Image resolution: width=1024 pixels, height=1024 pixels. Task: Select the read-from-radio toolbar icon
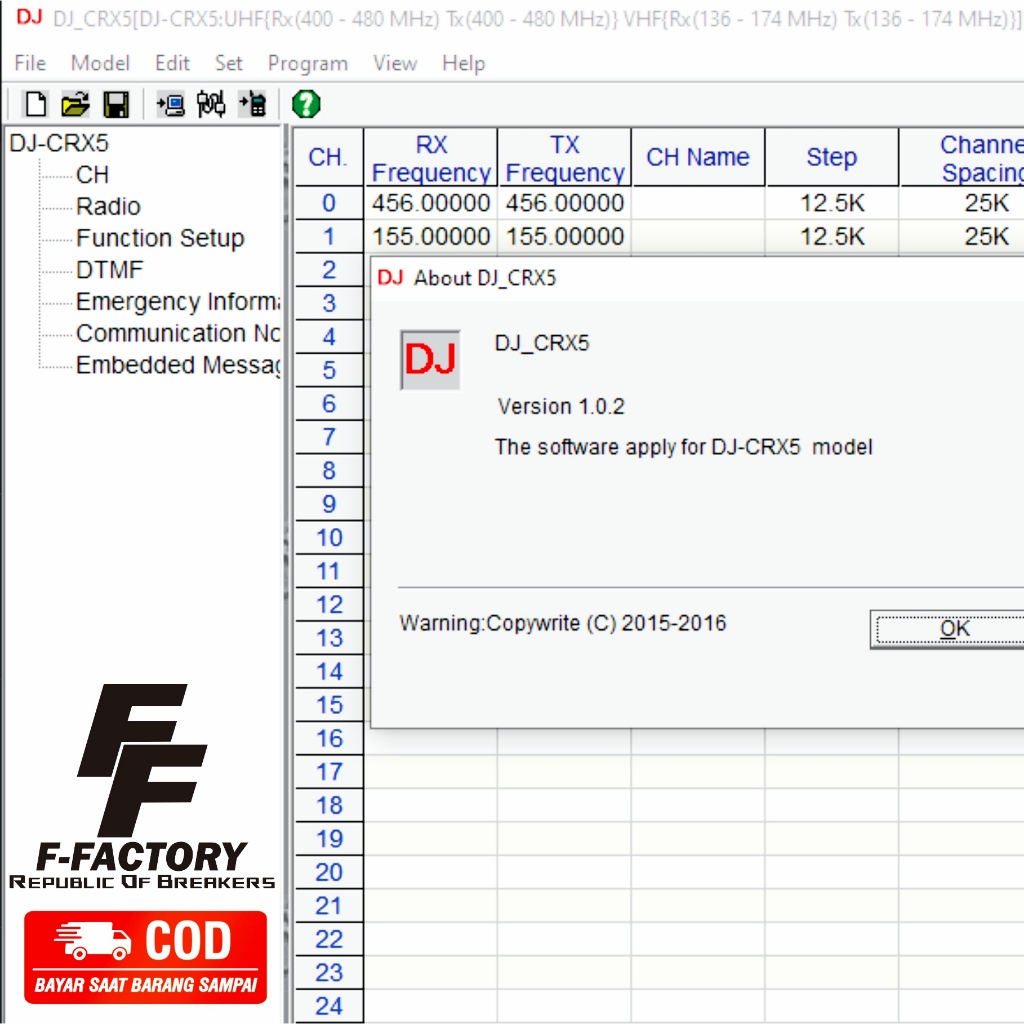pos(170,105)
